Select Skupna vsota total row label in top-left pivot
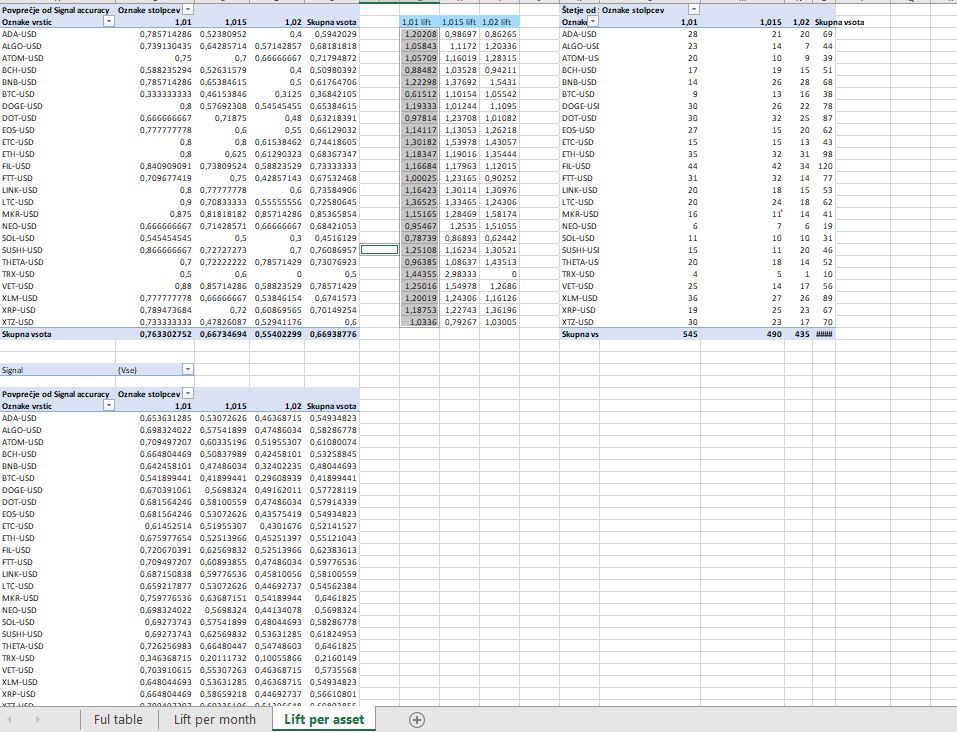Screen dimensions: 957x732 [x=28, y=334]
